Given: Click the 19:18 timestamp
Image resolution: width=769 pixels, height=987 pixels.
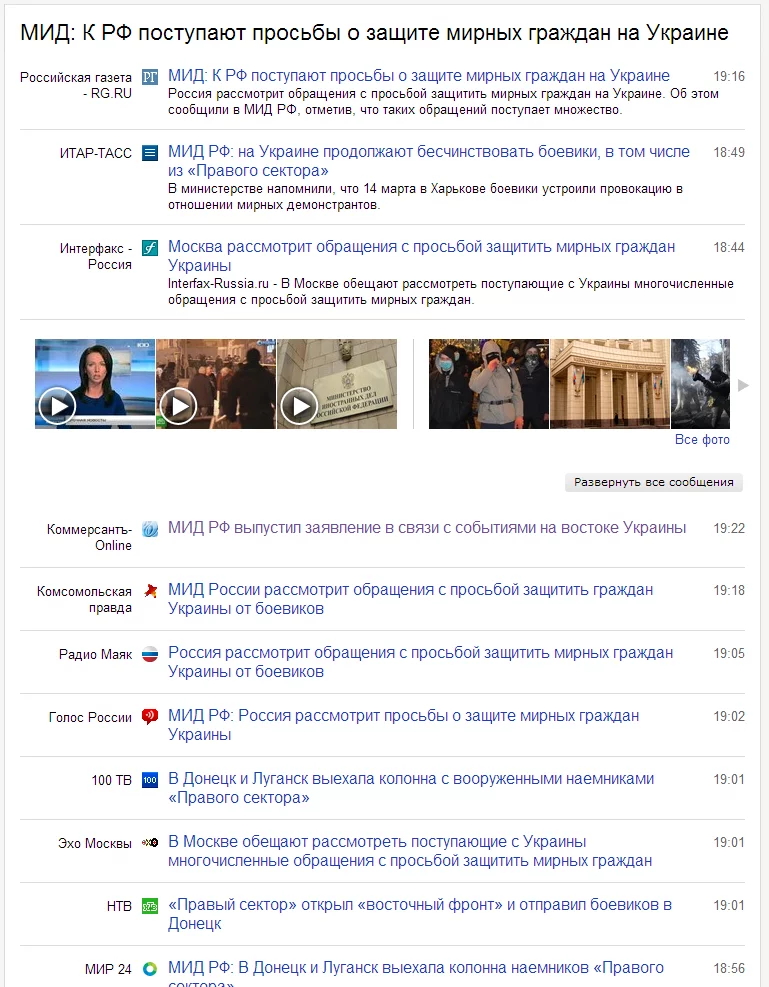Looking at the screenshot, I should tap(729, 590).
